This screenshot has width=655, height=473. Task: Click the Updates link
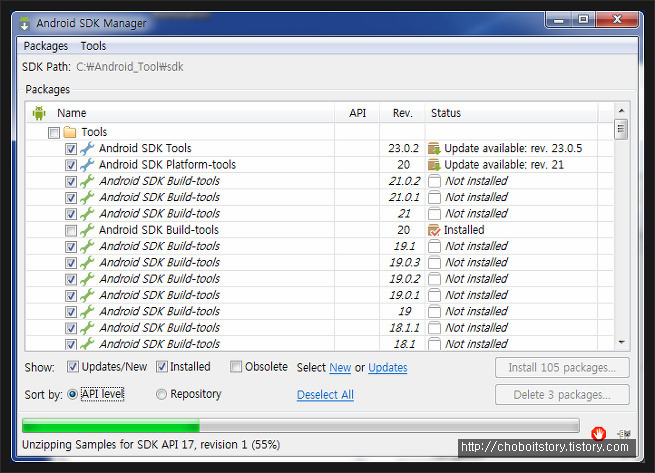(x=388, y=368)
